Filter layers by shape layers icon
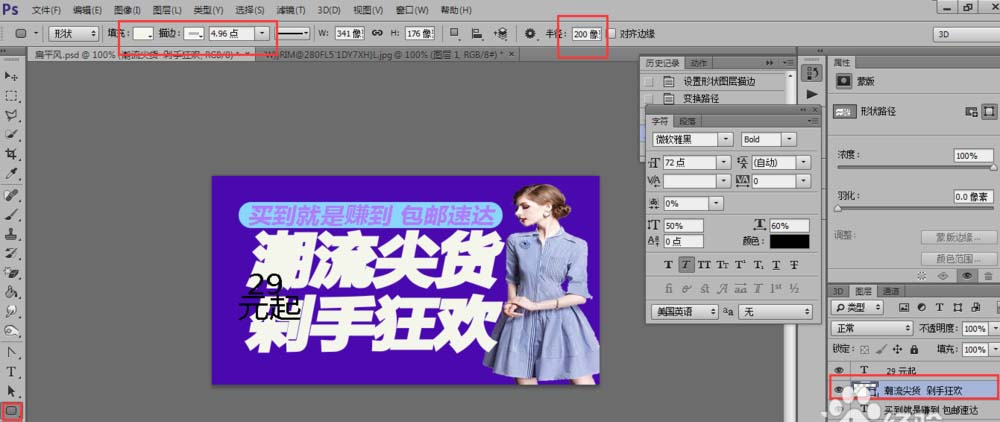This screenshot has height=422, width=1000. click(x=958, y=307)
